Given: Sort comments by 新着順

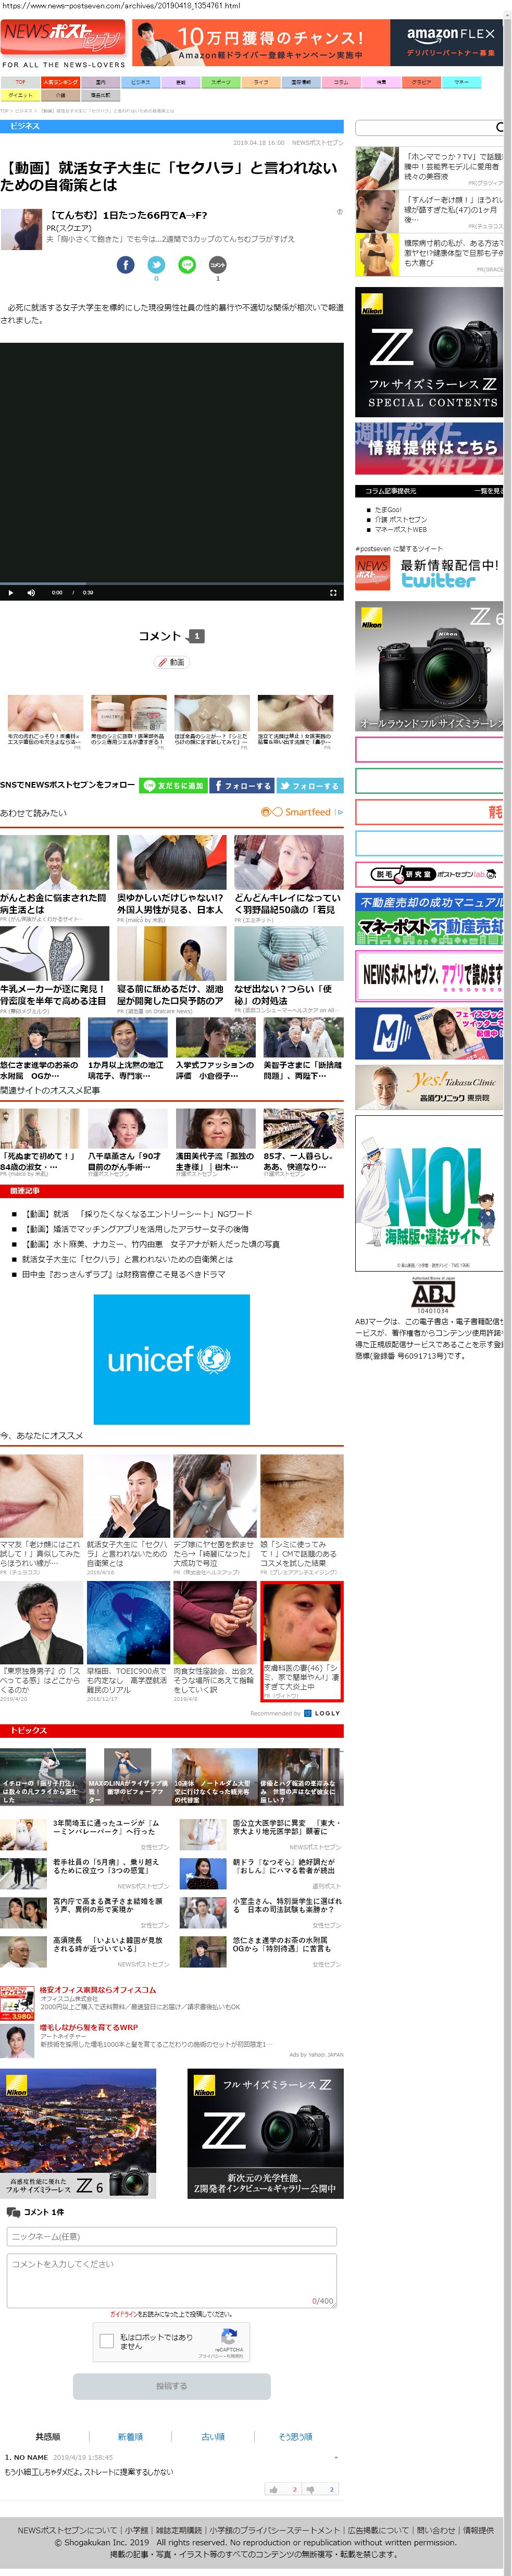Looking at the screenshot, I should 130,2436.
